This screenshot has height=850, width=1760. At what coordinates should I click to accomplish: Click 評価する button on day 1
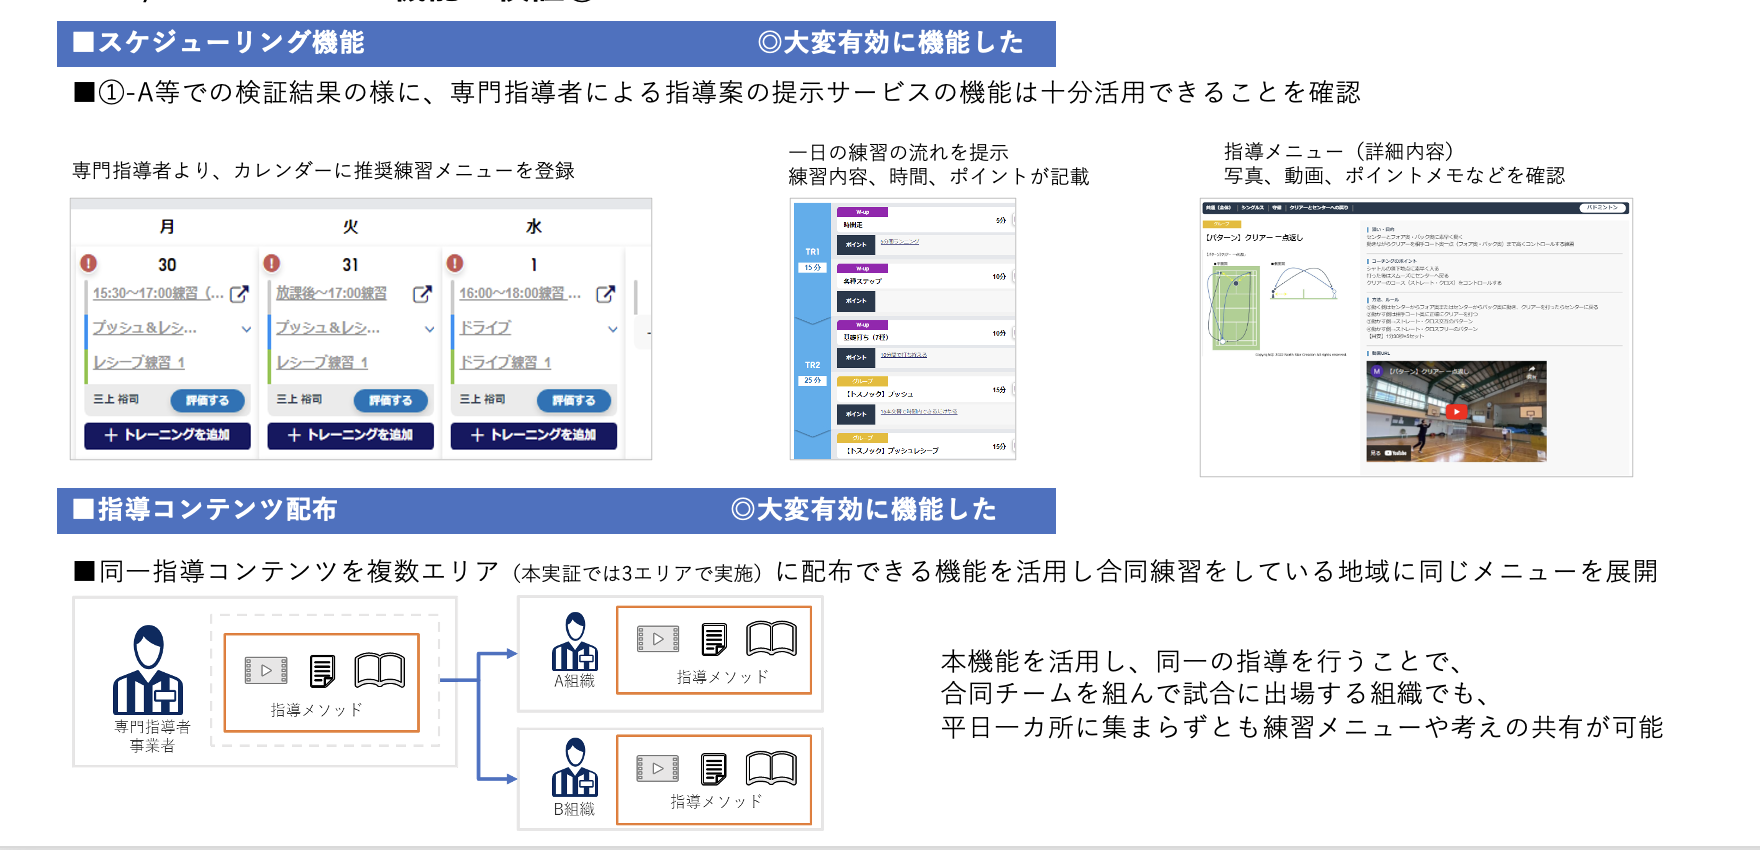(x=573, y=400)
